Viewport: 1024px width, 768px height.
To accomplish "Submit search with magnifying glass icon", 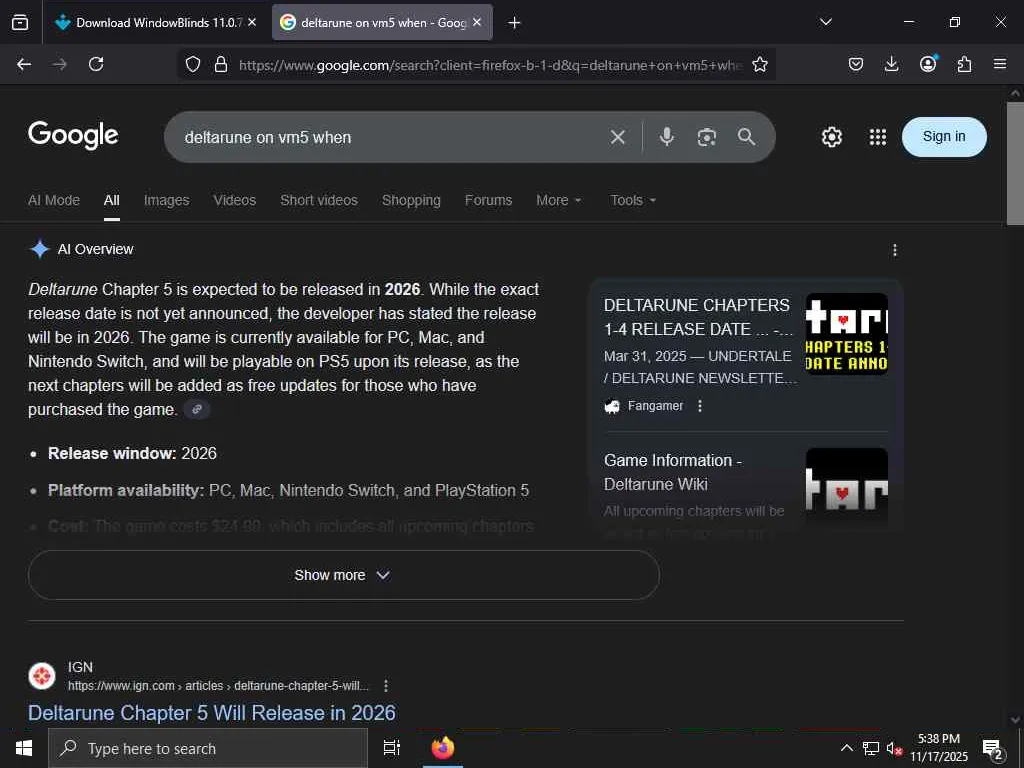I will coord(746,137).
